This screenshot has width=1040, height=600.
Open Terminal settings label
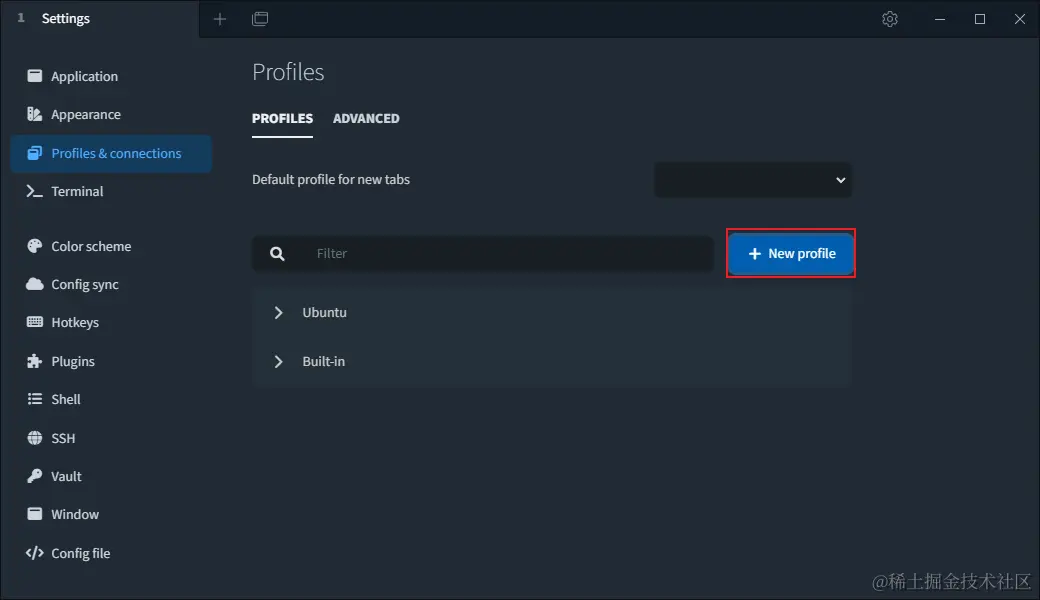pos(78,191)
